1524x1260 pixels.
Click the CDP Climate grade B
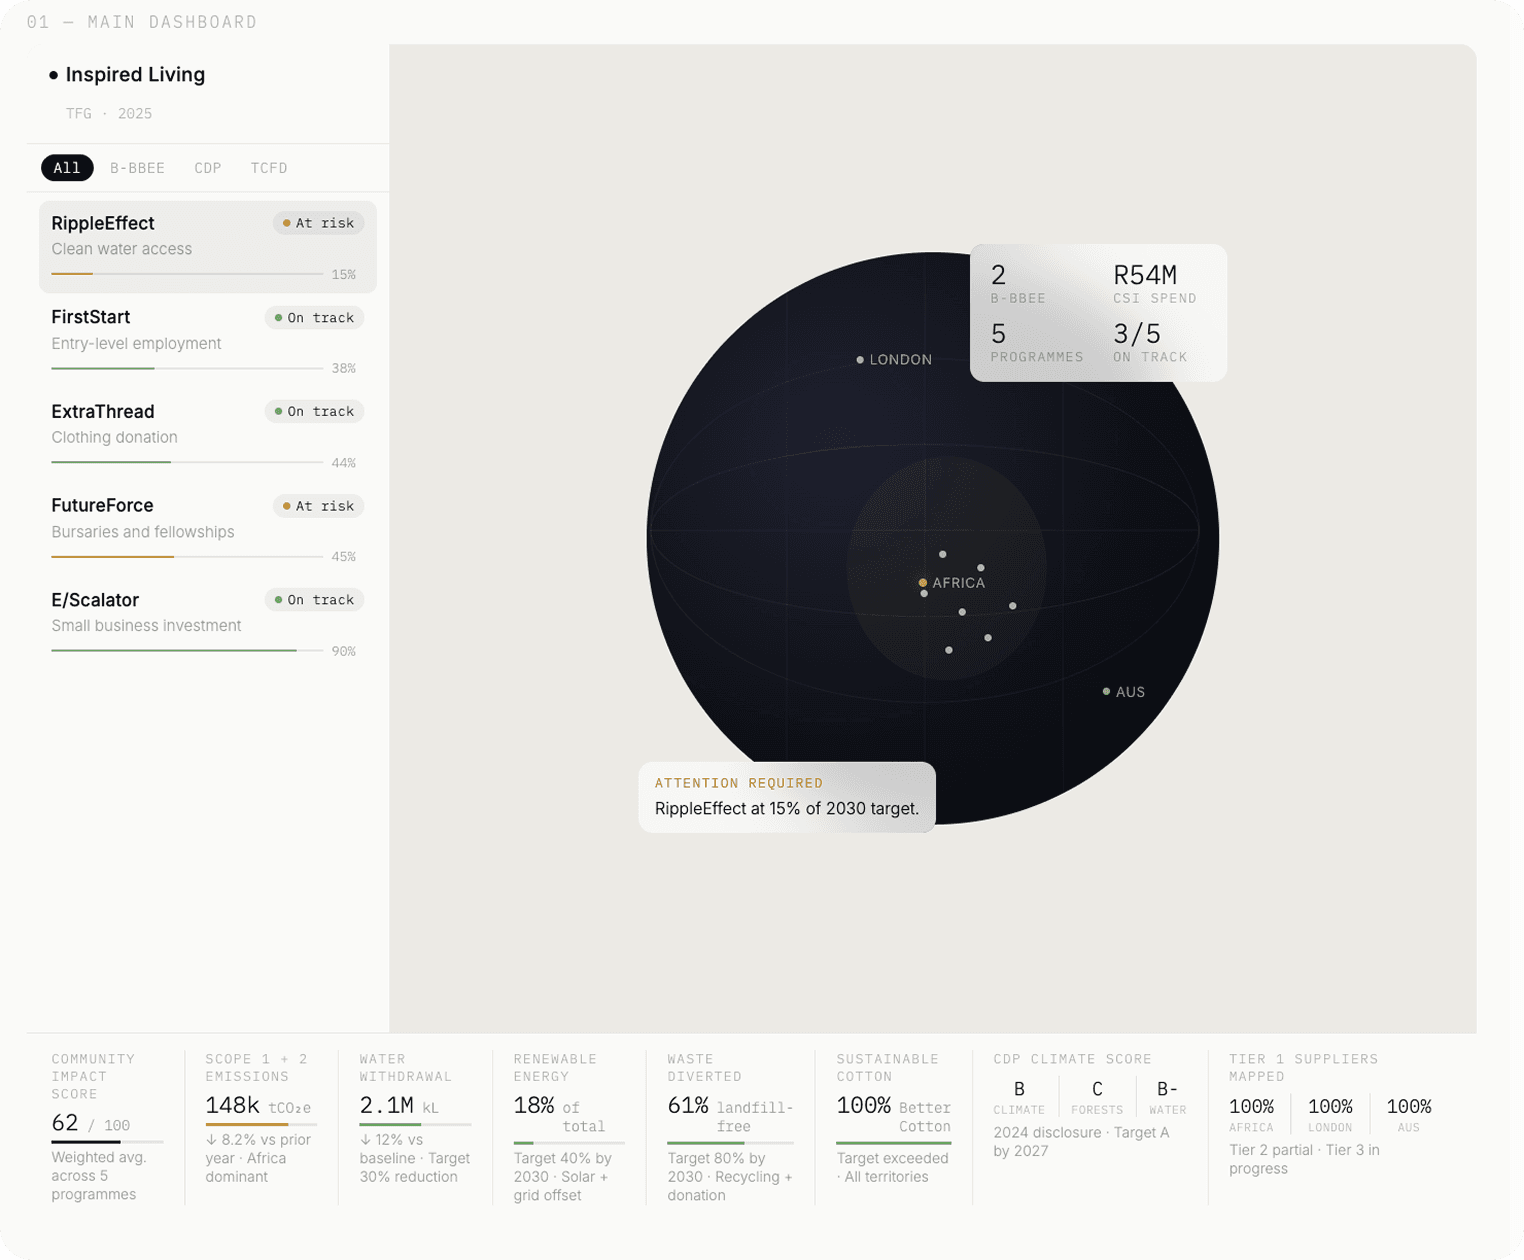coord(1019,1089)
